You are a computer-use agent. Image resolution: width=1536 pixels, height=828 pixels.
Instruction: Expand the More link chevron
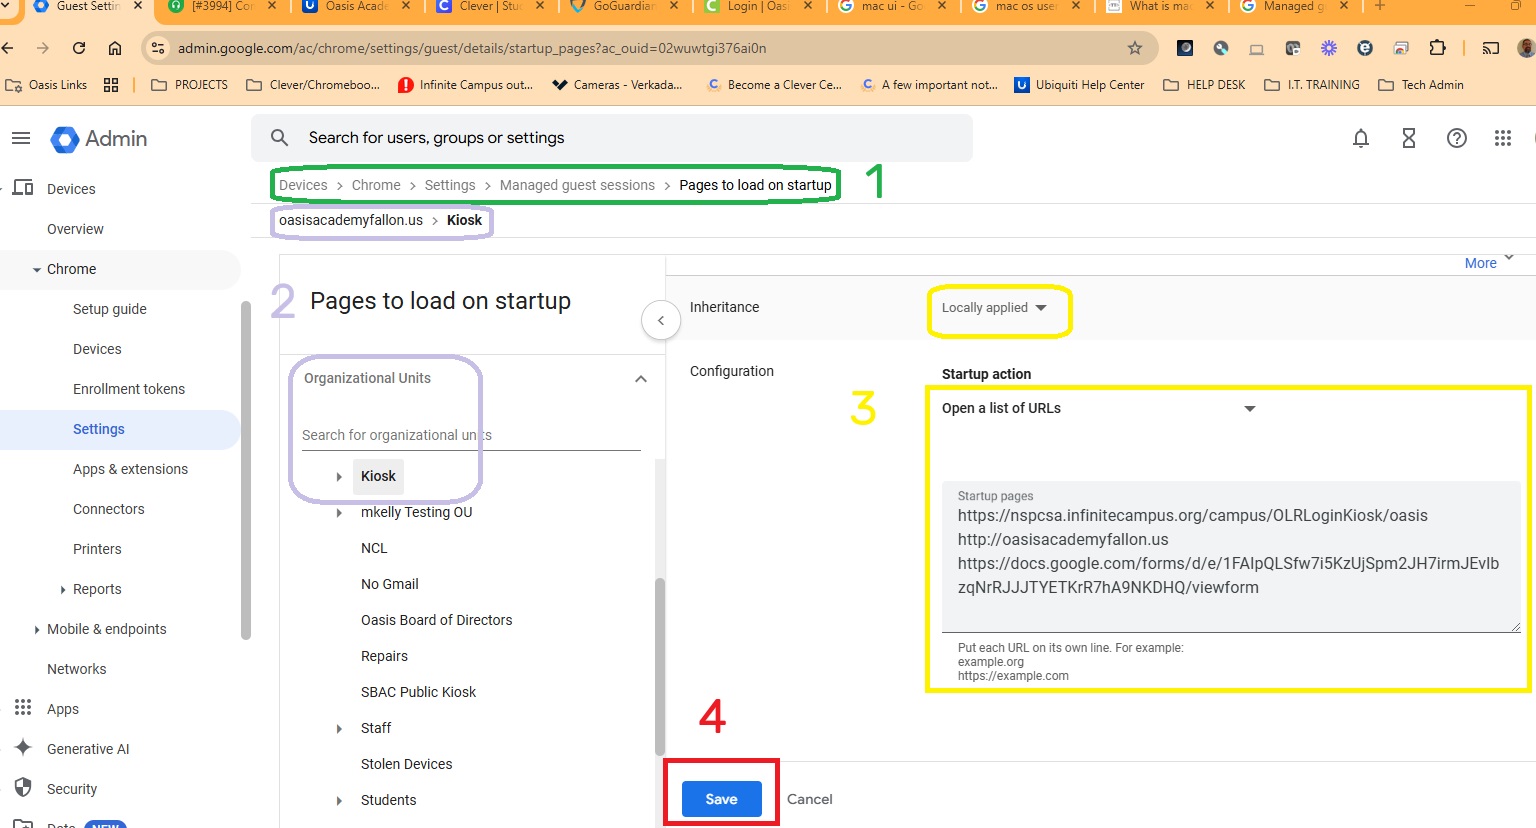pos(1509,258)
